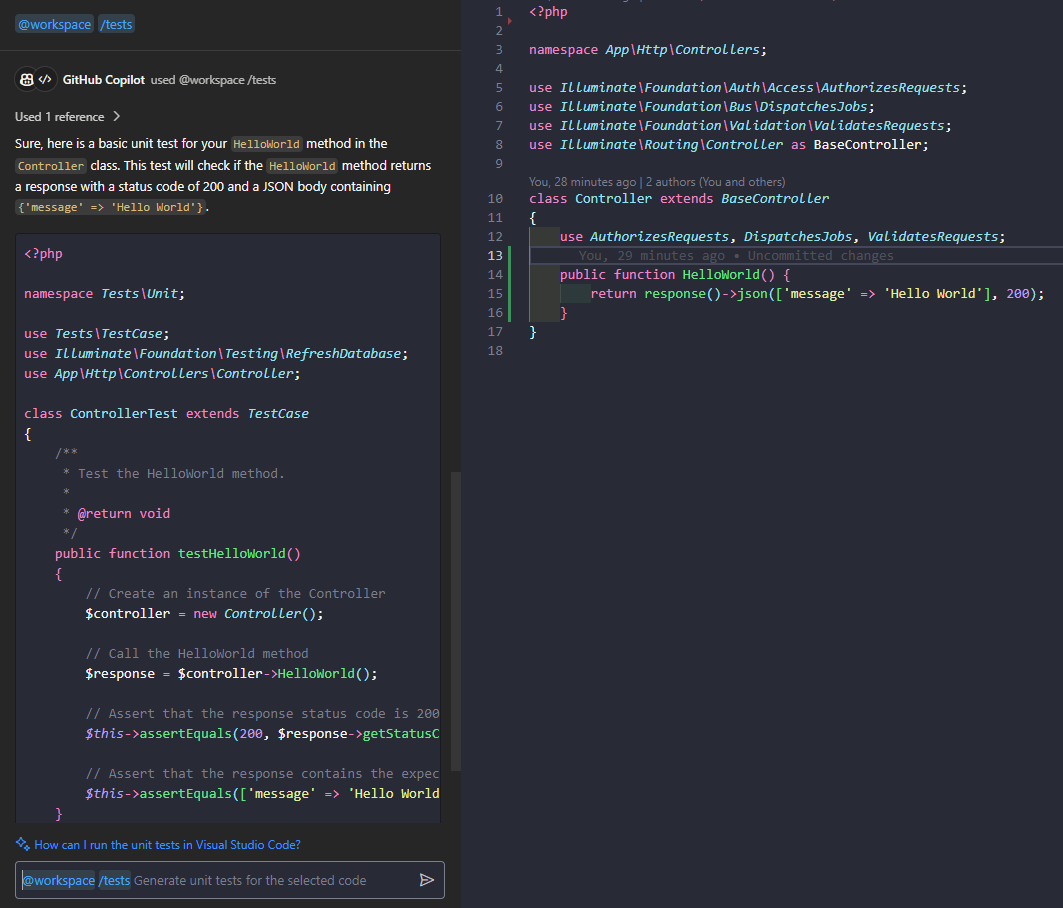
Task: Click the inline 'Controller' code chip in Copilot's reply
Action: pos(51,165)
